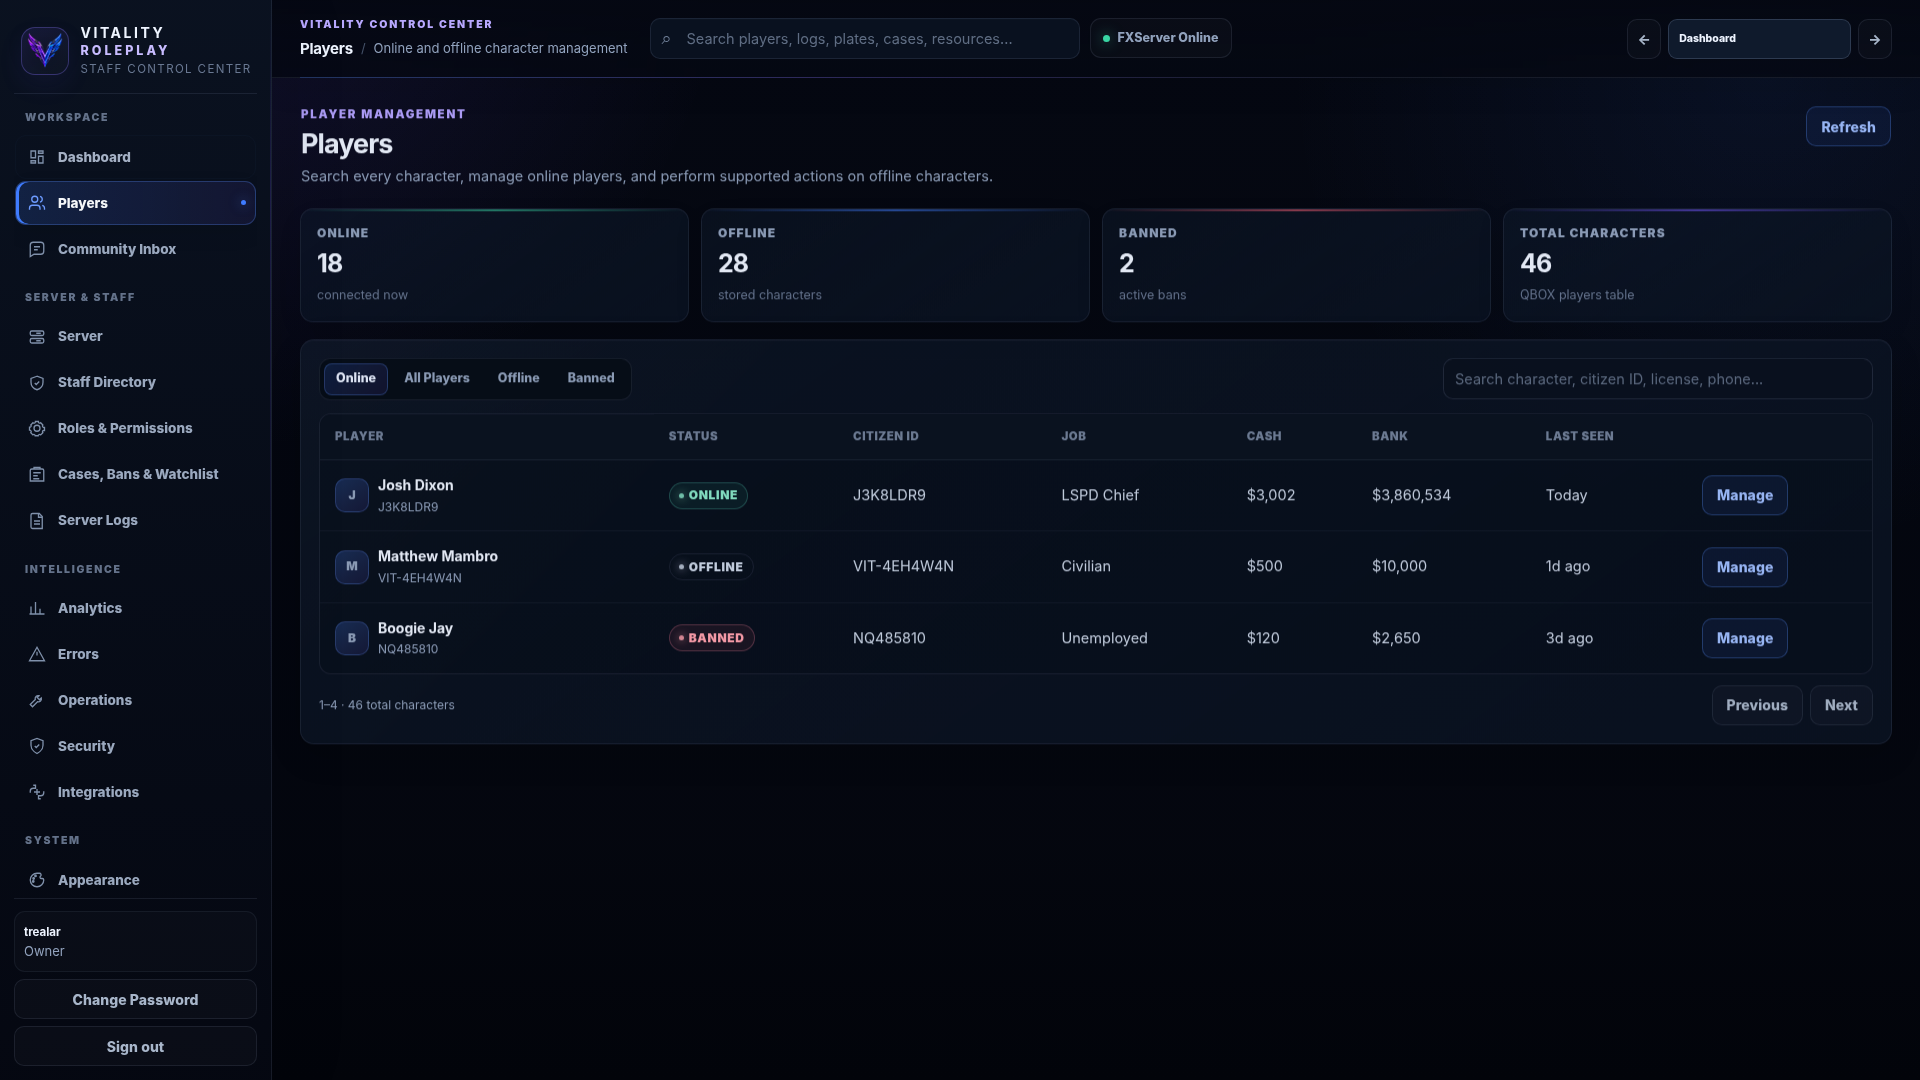This screenshot has height=1080, width=1920.
Task: Click the back arrow navigation button
Action: tap(1643, 39)
